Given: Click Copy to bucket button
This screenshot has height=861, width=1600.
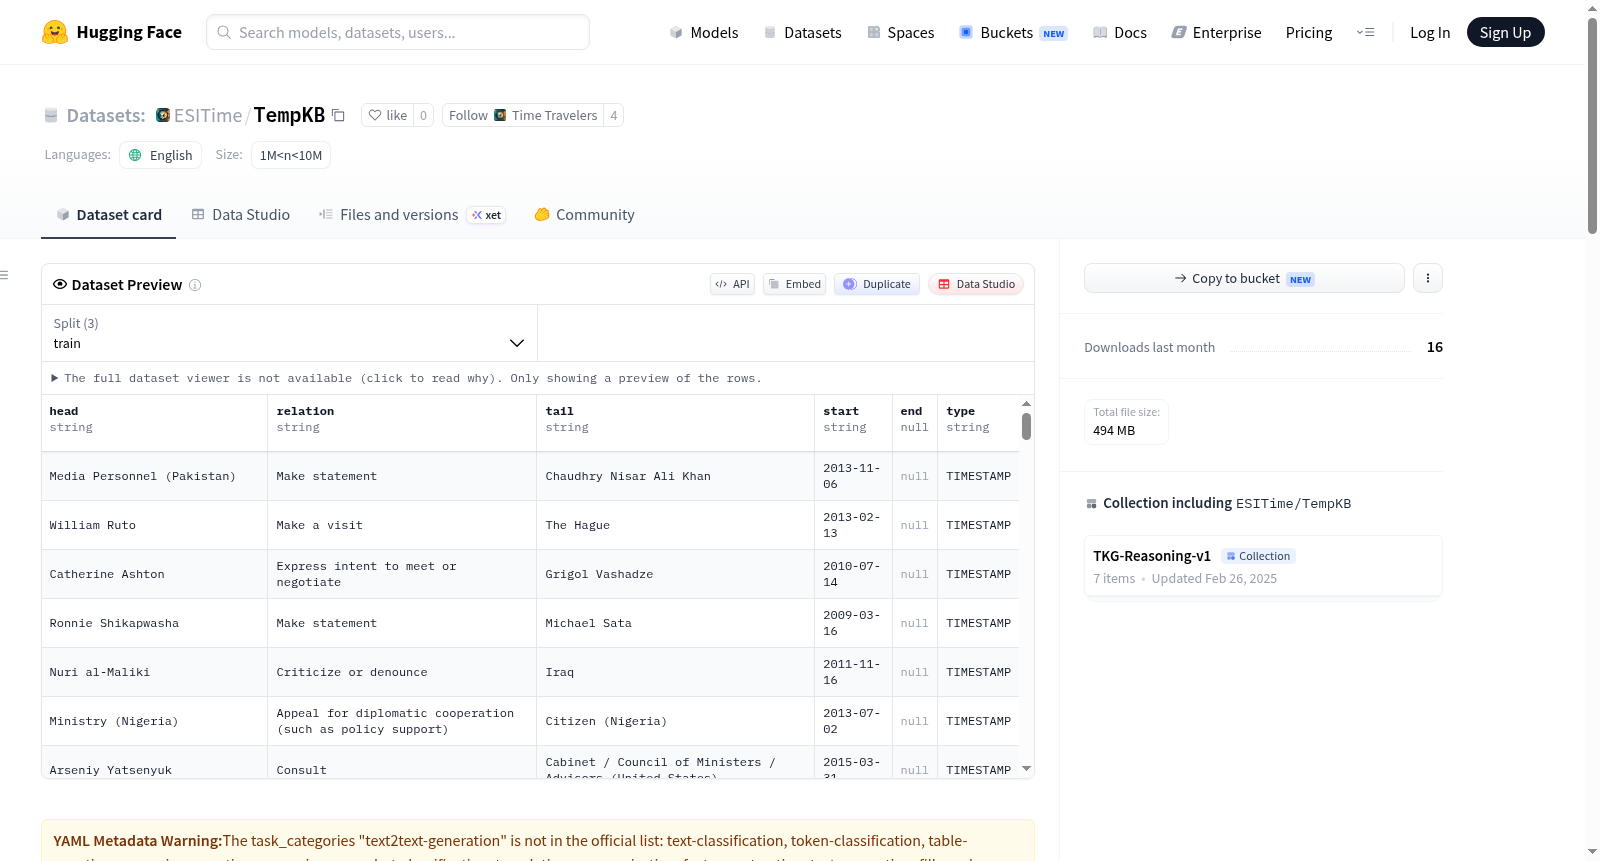Looking at the screenshot, I should point(1244,278).
